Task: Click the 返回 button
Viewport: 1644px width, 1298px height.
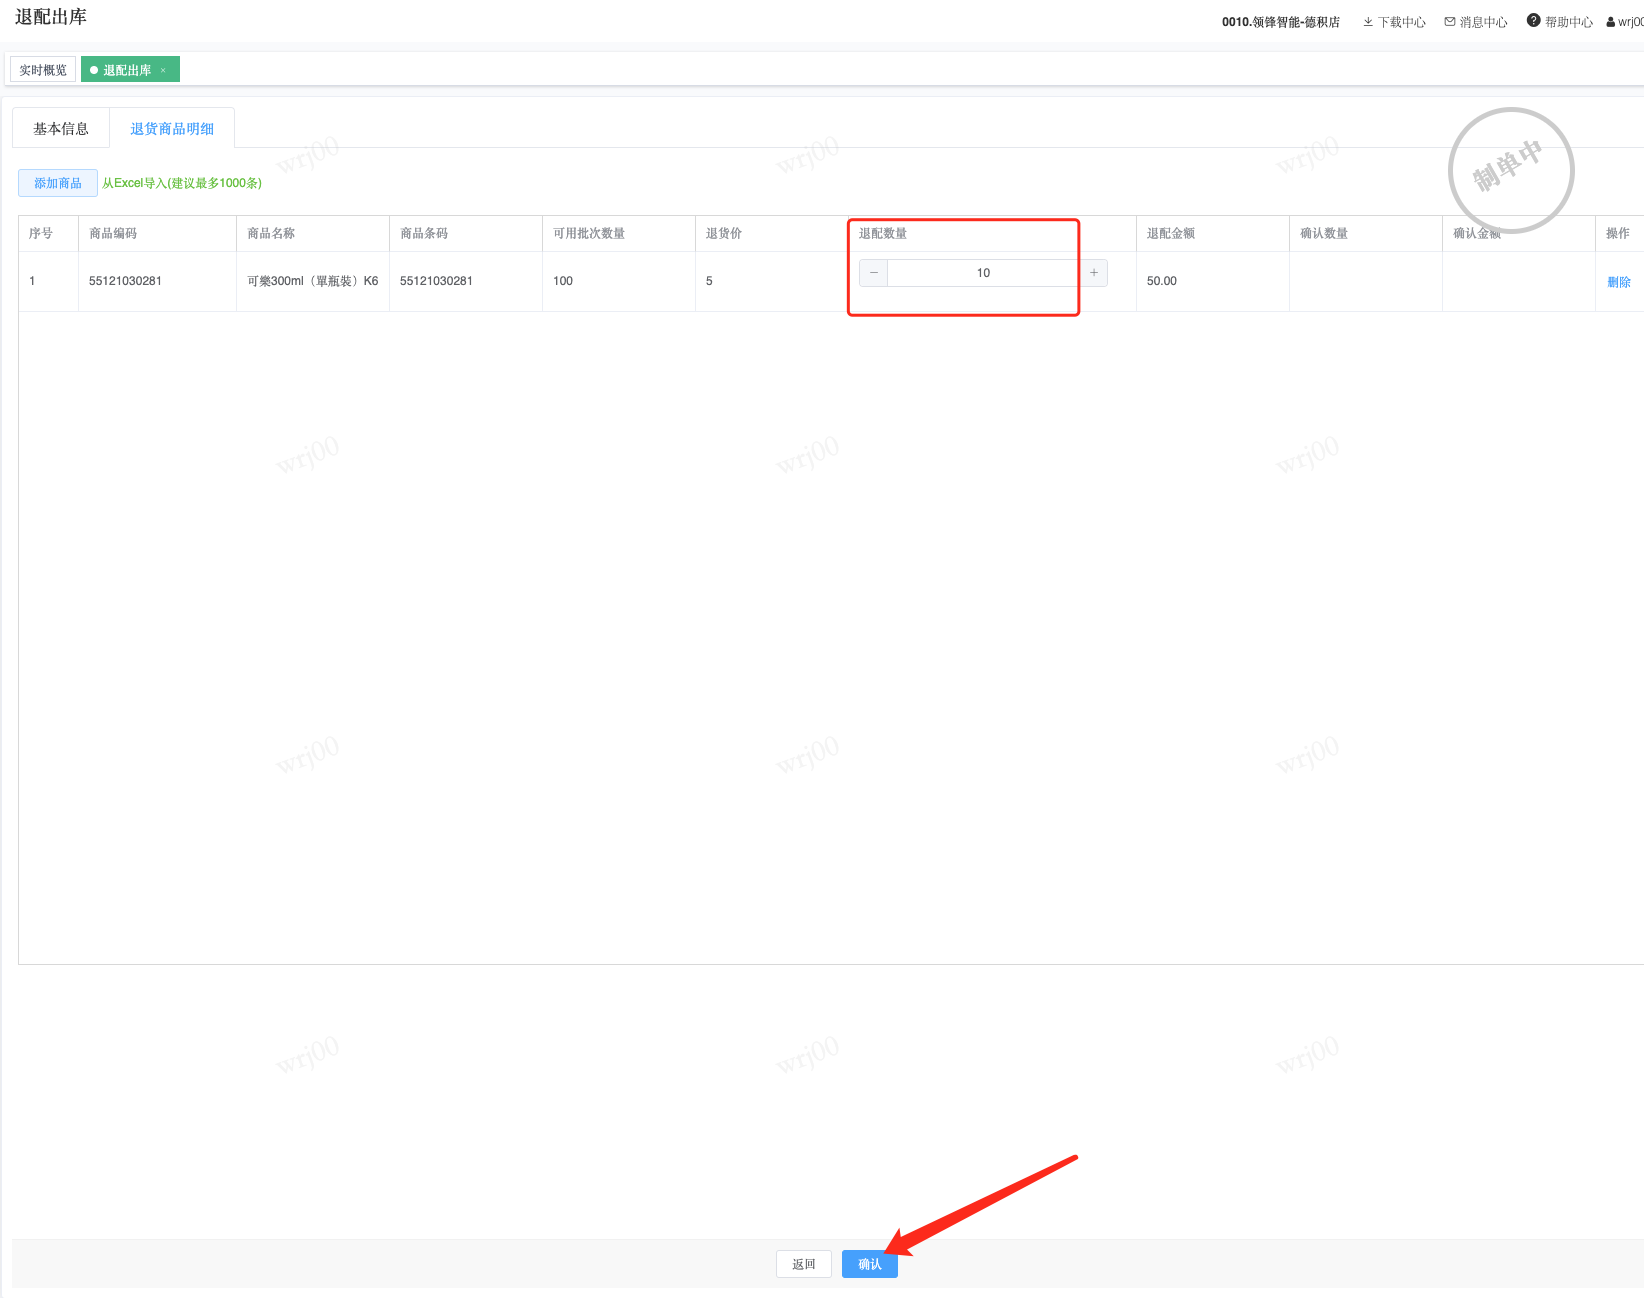Action: coord(804,1264)
